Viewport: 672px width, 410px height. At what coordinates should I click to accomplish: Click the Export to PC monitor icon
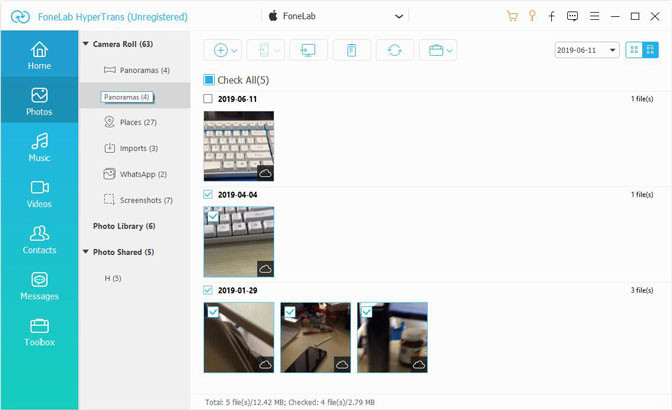[308, 50]
